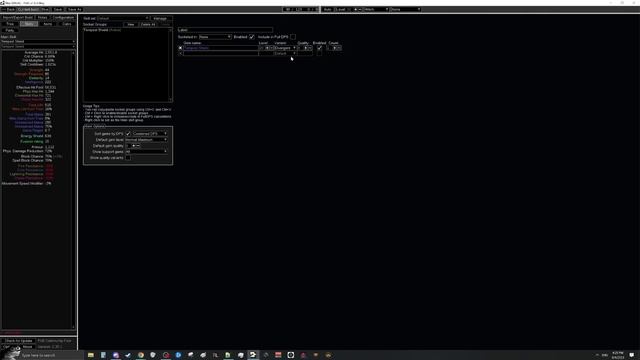Create a new socket group

coord(131,24)
